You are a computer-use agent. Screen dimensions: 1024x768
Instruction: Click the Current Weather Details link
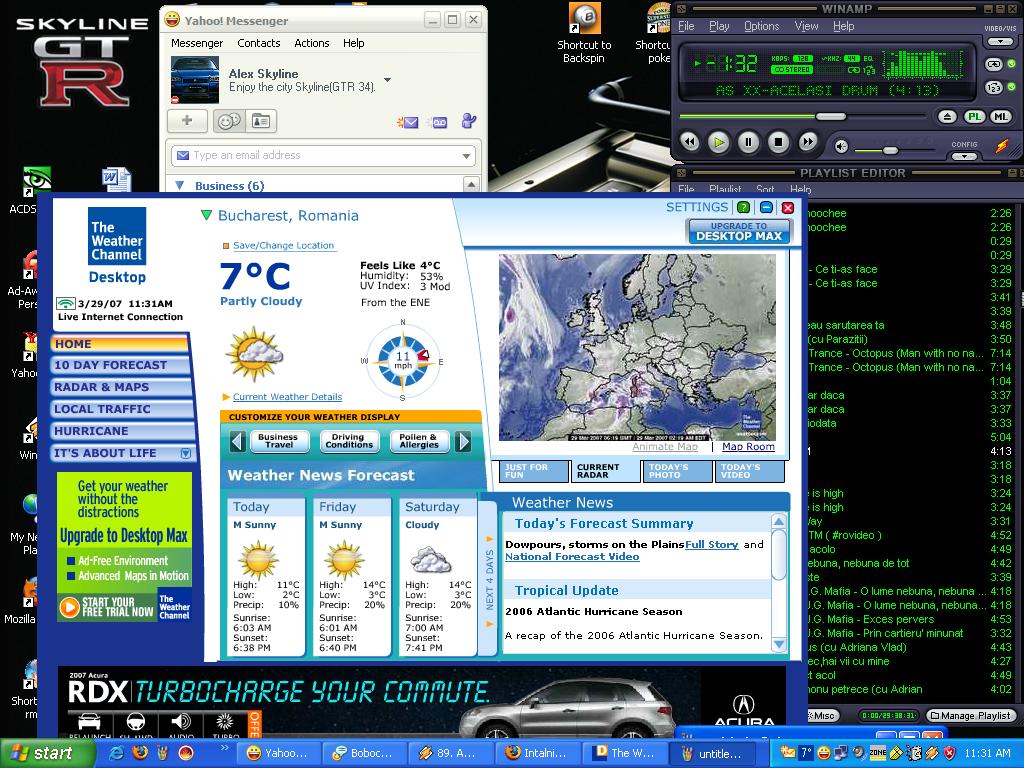(287, 397)
